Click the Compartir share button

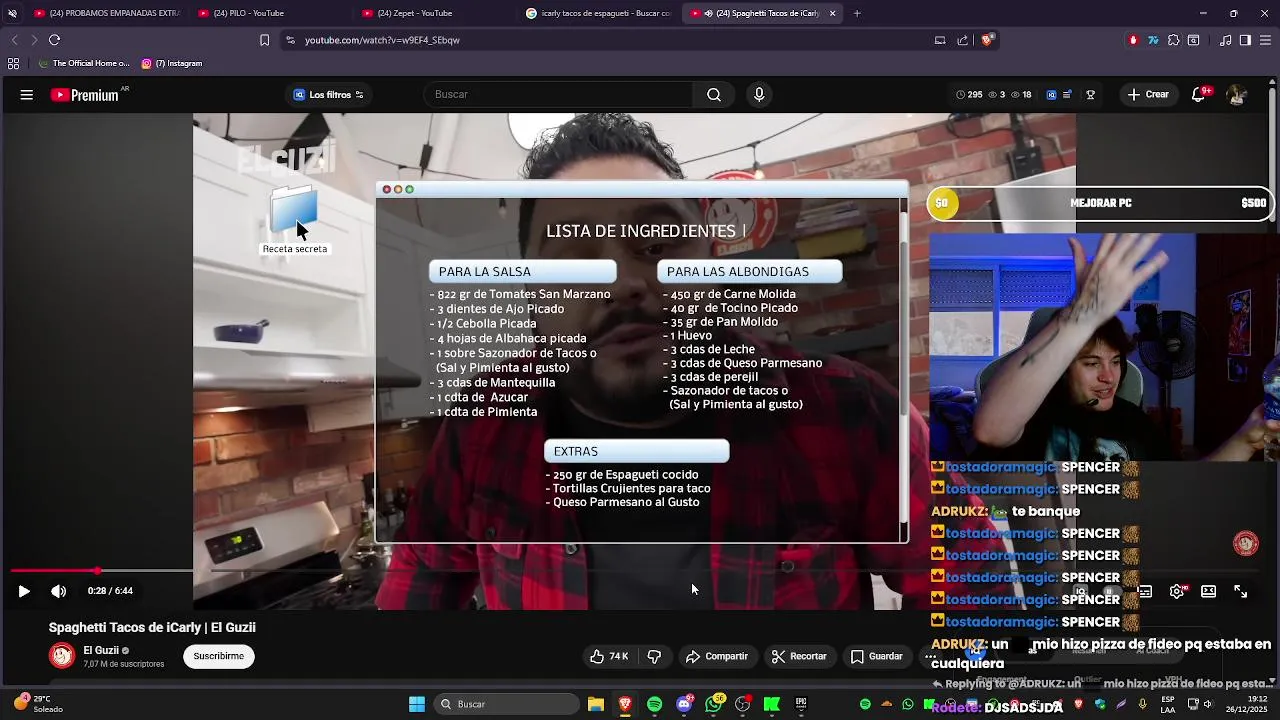pyautogui.click(x=716, y=656)
